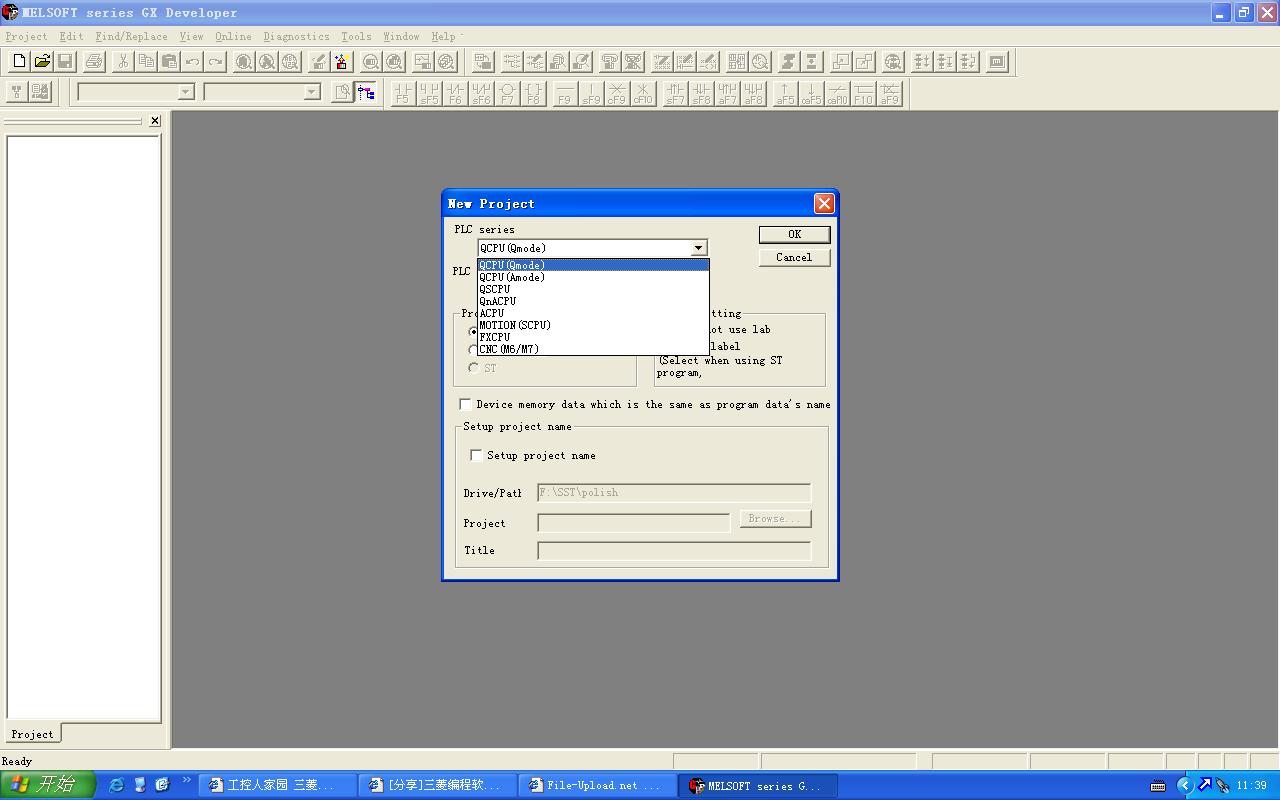Select FXCPU from the PLC series list
Viewport: 1280px width, 800px height.
click(494, 337)
